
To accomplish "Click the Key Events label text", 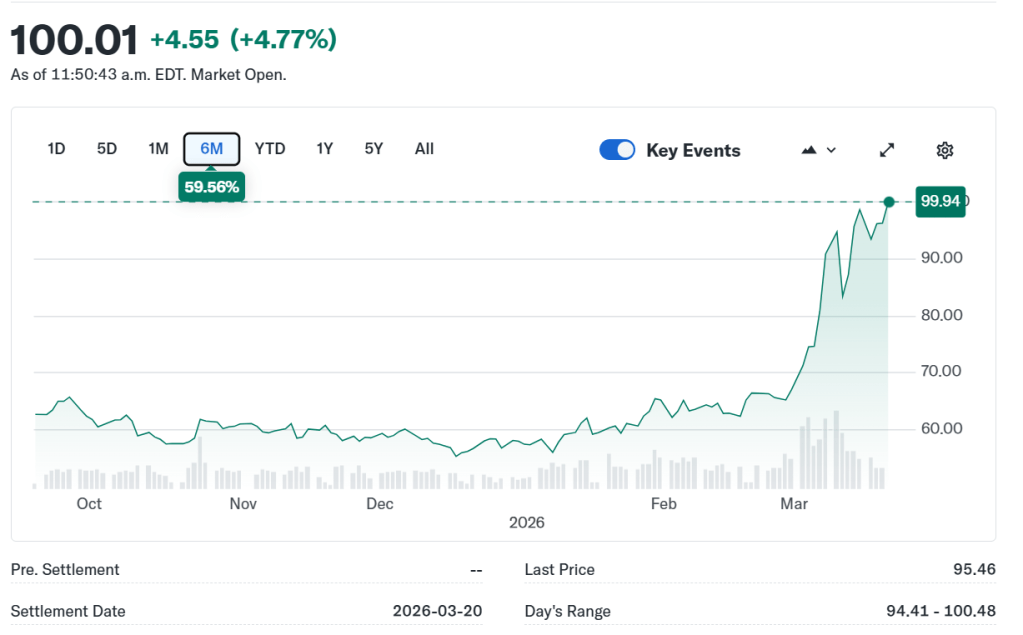I will 693,151.
